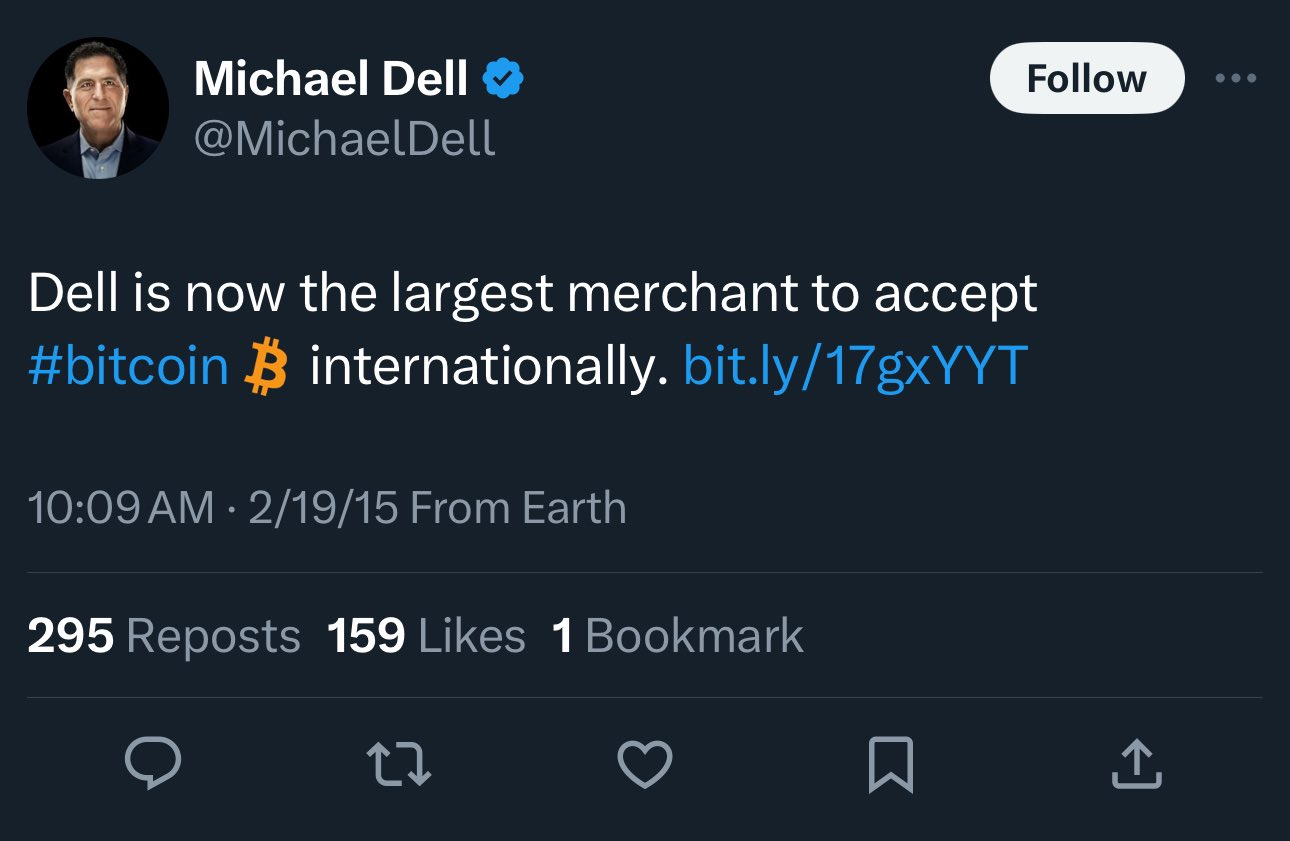Reply to the tweet via comment icon

[153, 764]
